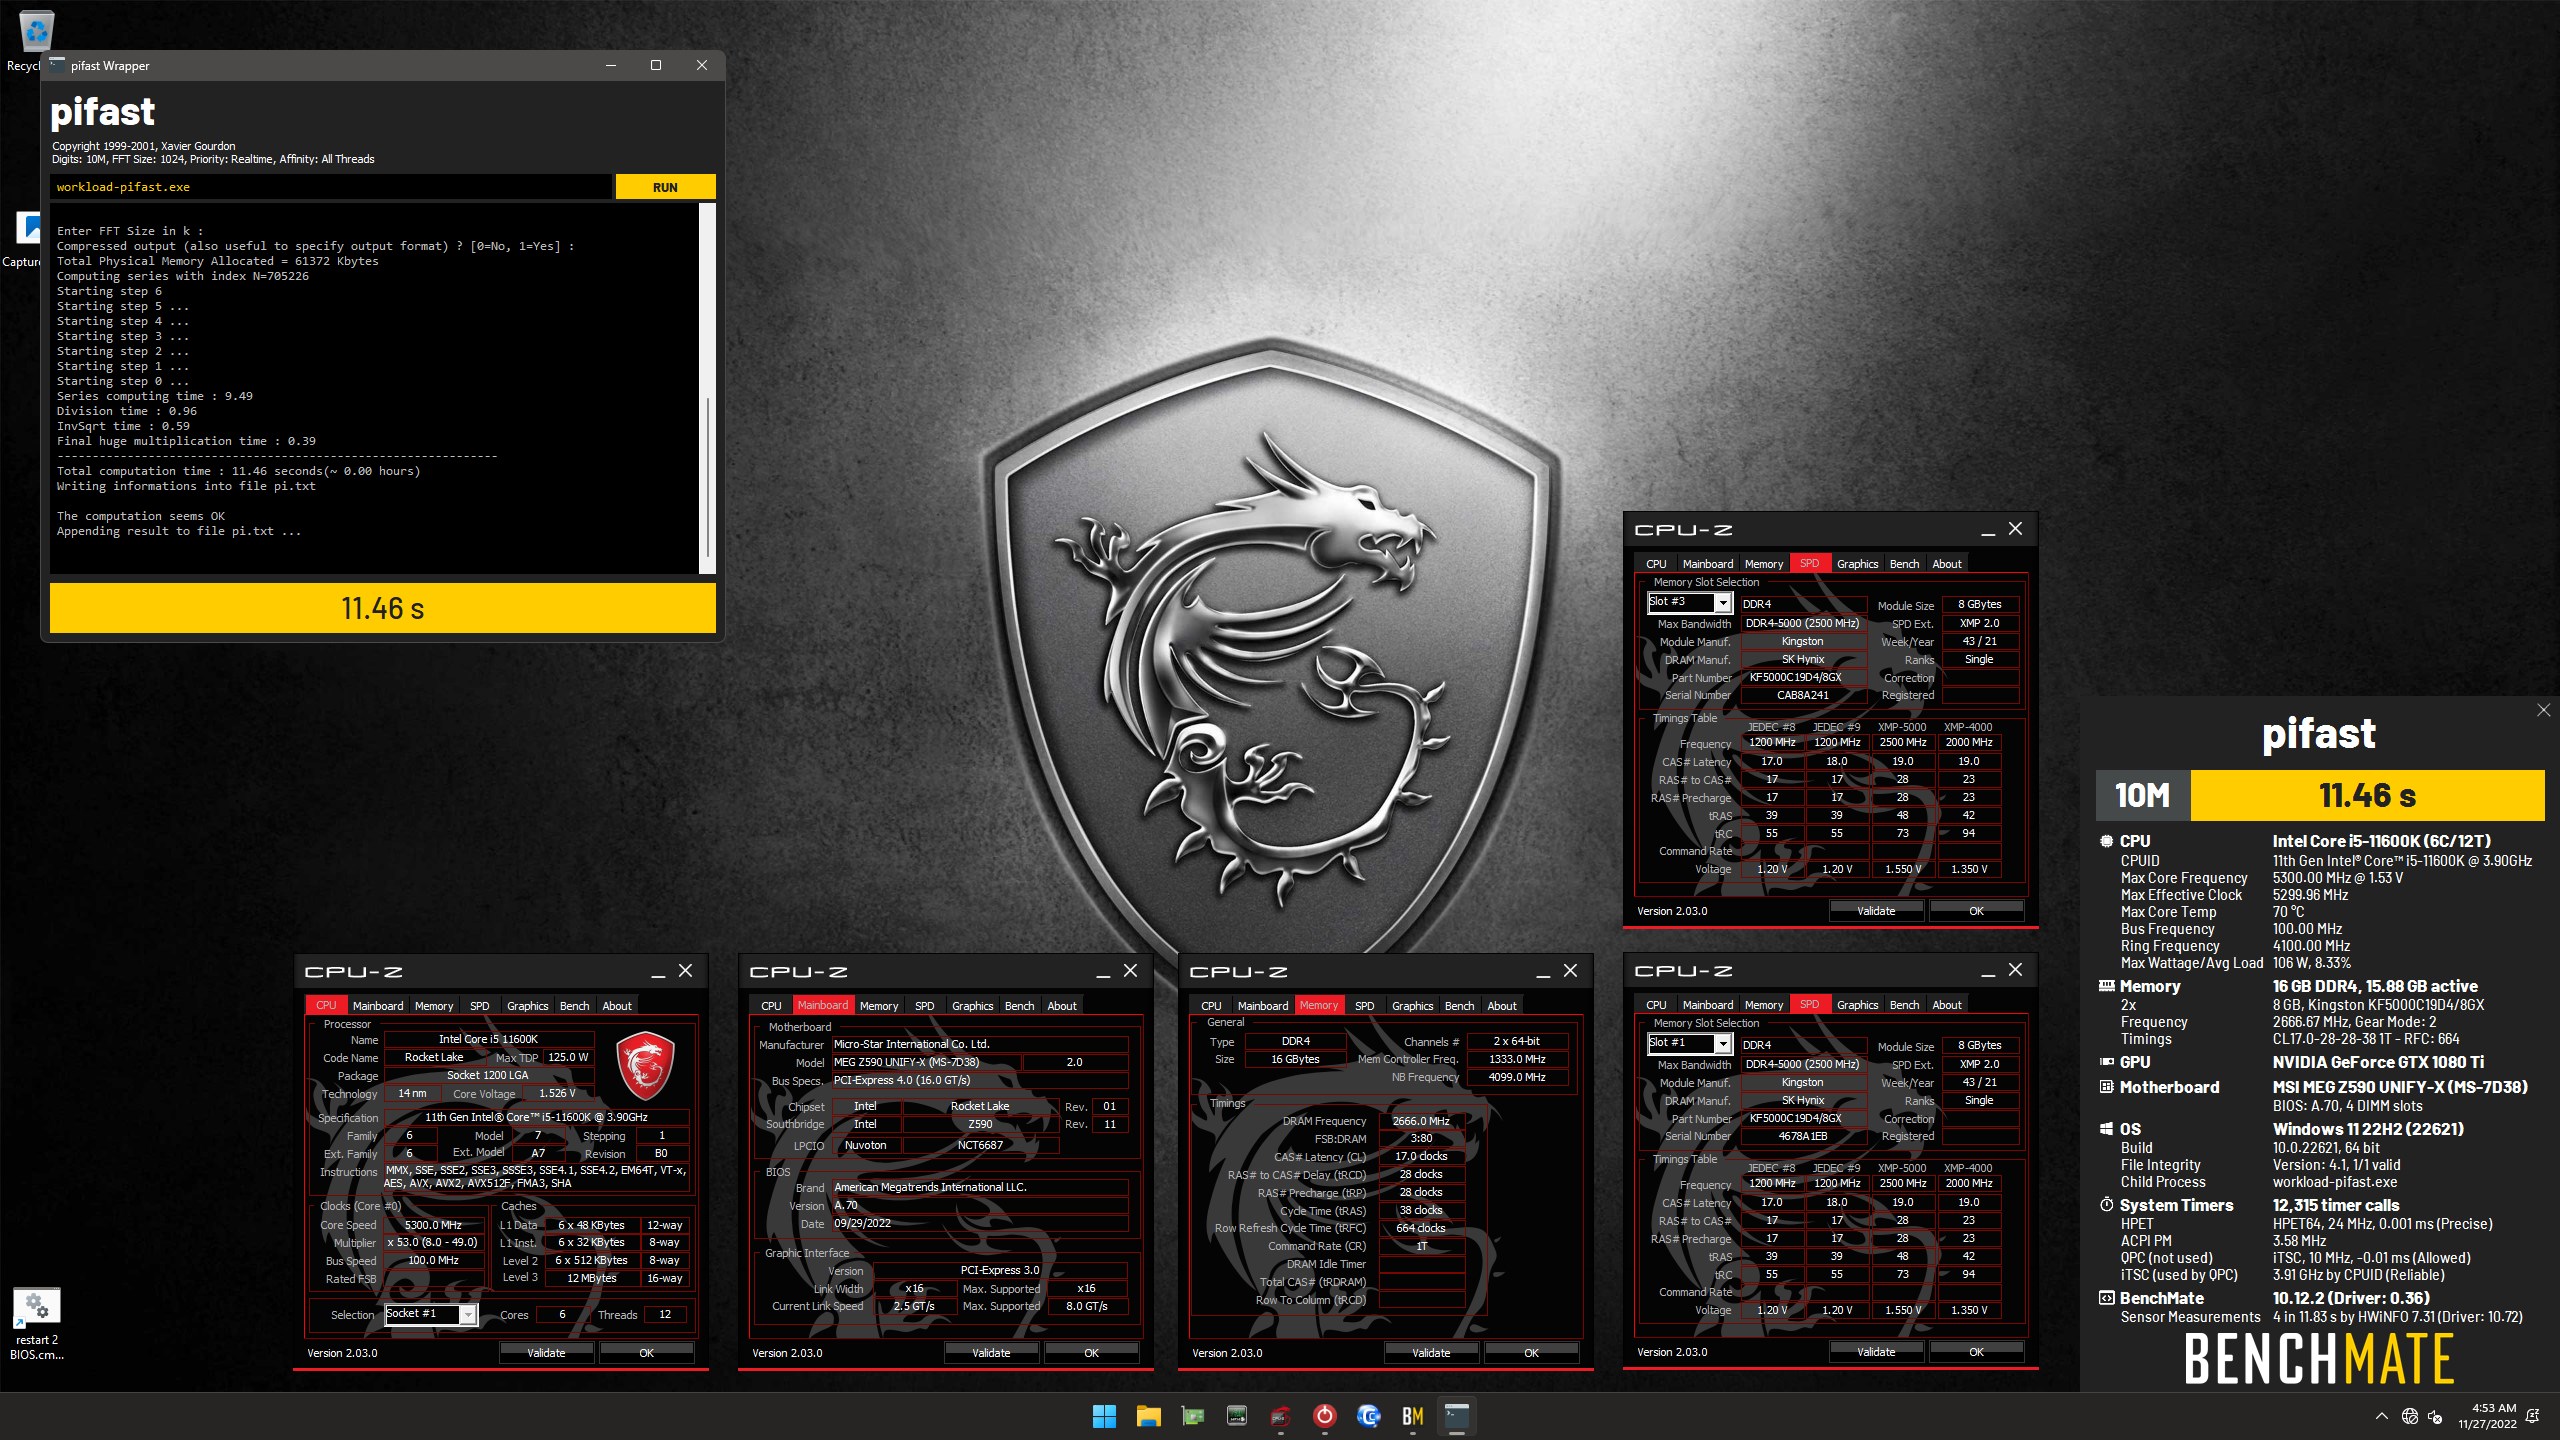This screenshot has height=1440, width=2560.
Task: Click the 'Intel Core i5 11600K' Name field
Action: click(x=488, y=1039)
